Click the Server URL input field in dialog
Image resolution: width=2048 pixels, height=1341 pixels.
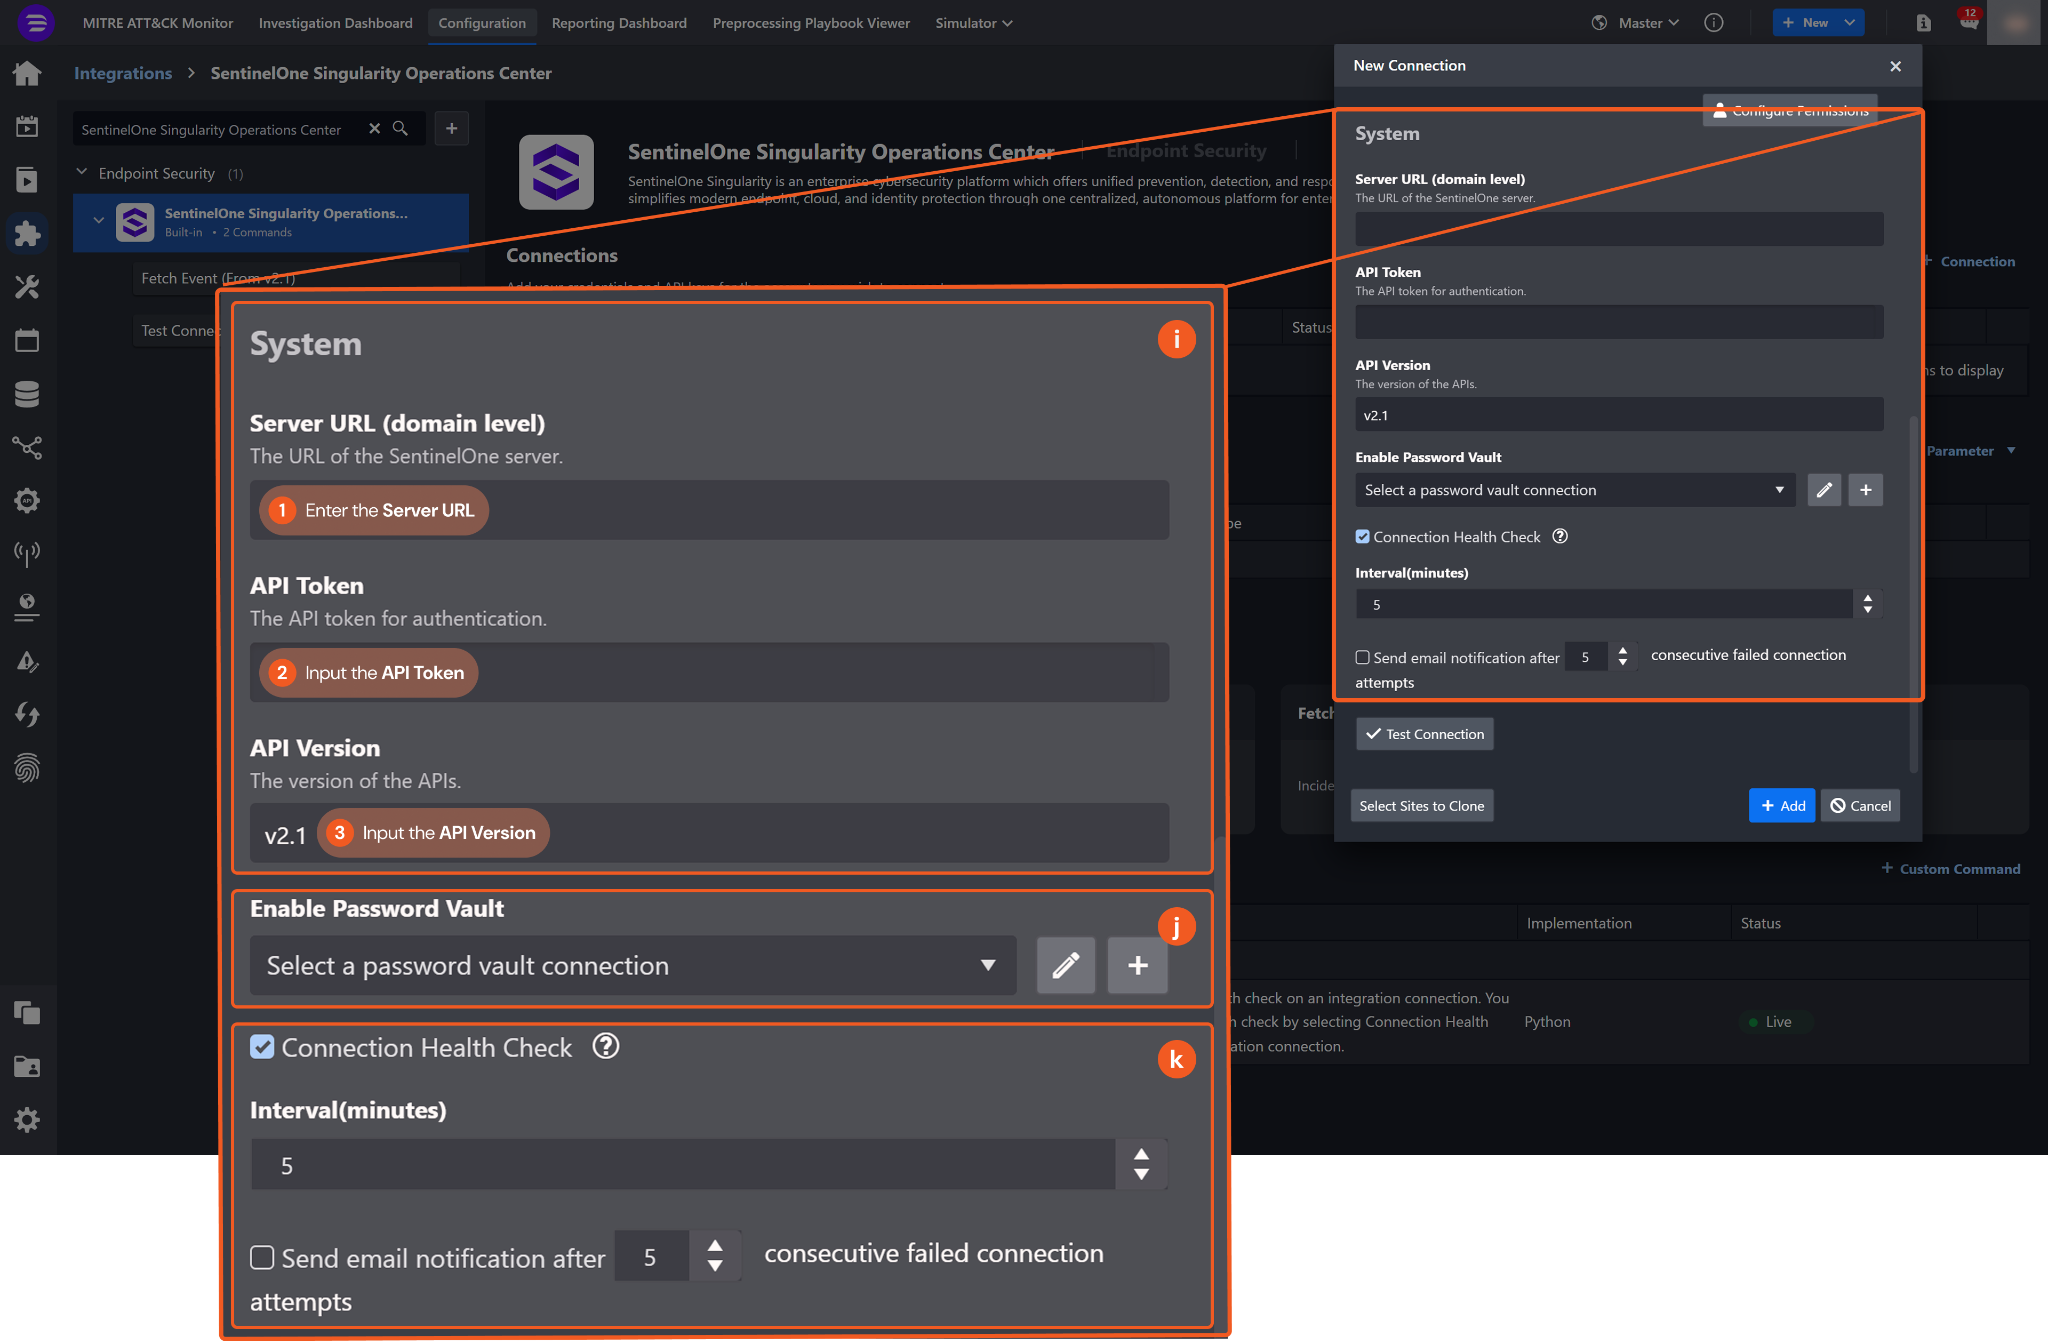[1618, 229]
